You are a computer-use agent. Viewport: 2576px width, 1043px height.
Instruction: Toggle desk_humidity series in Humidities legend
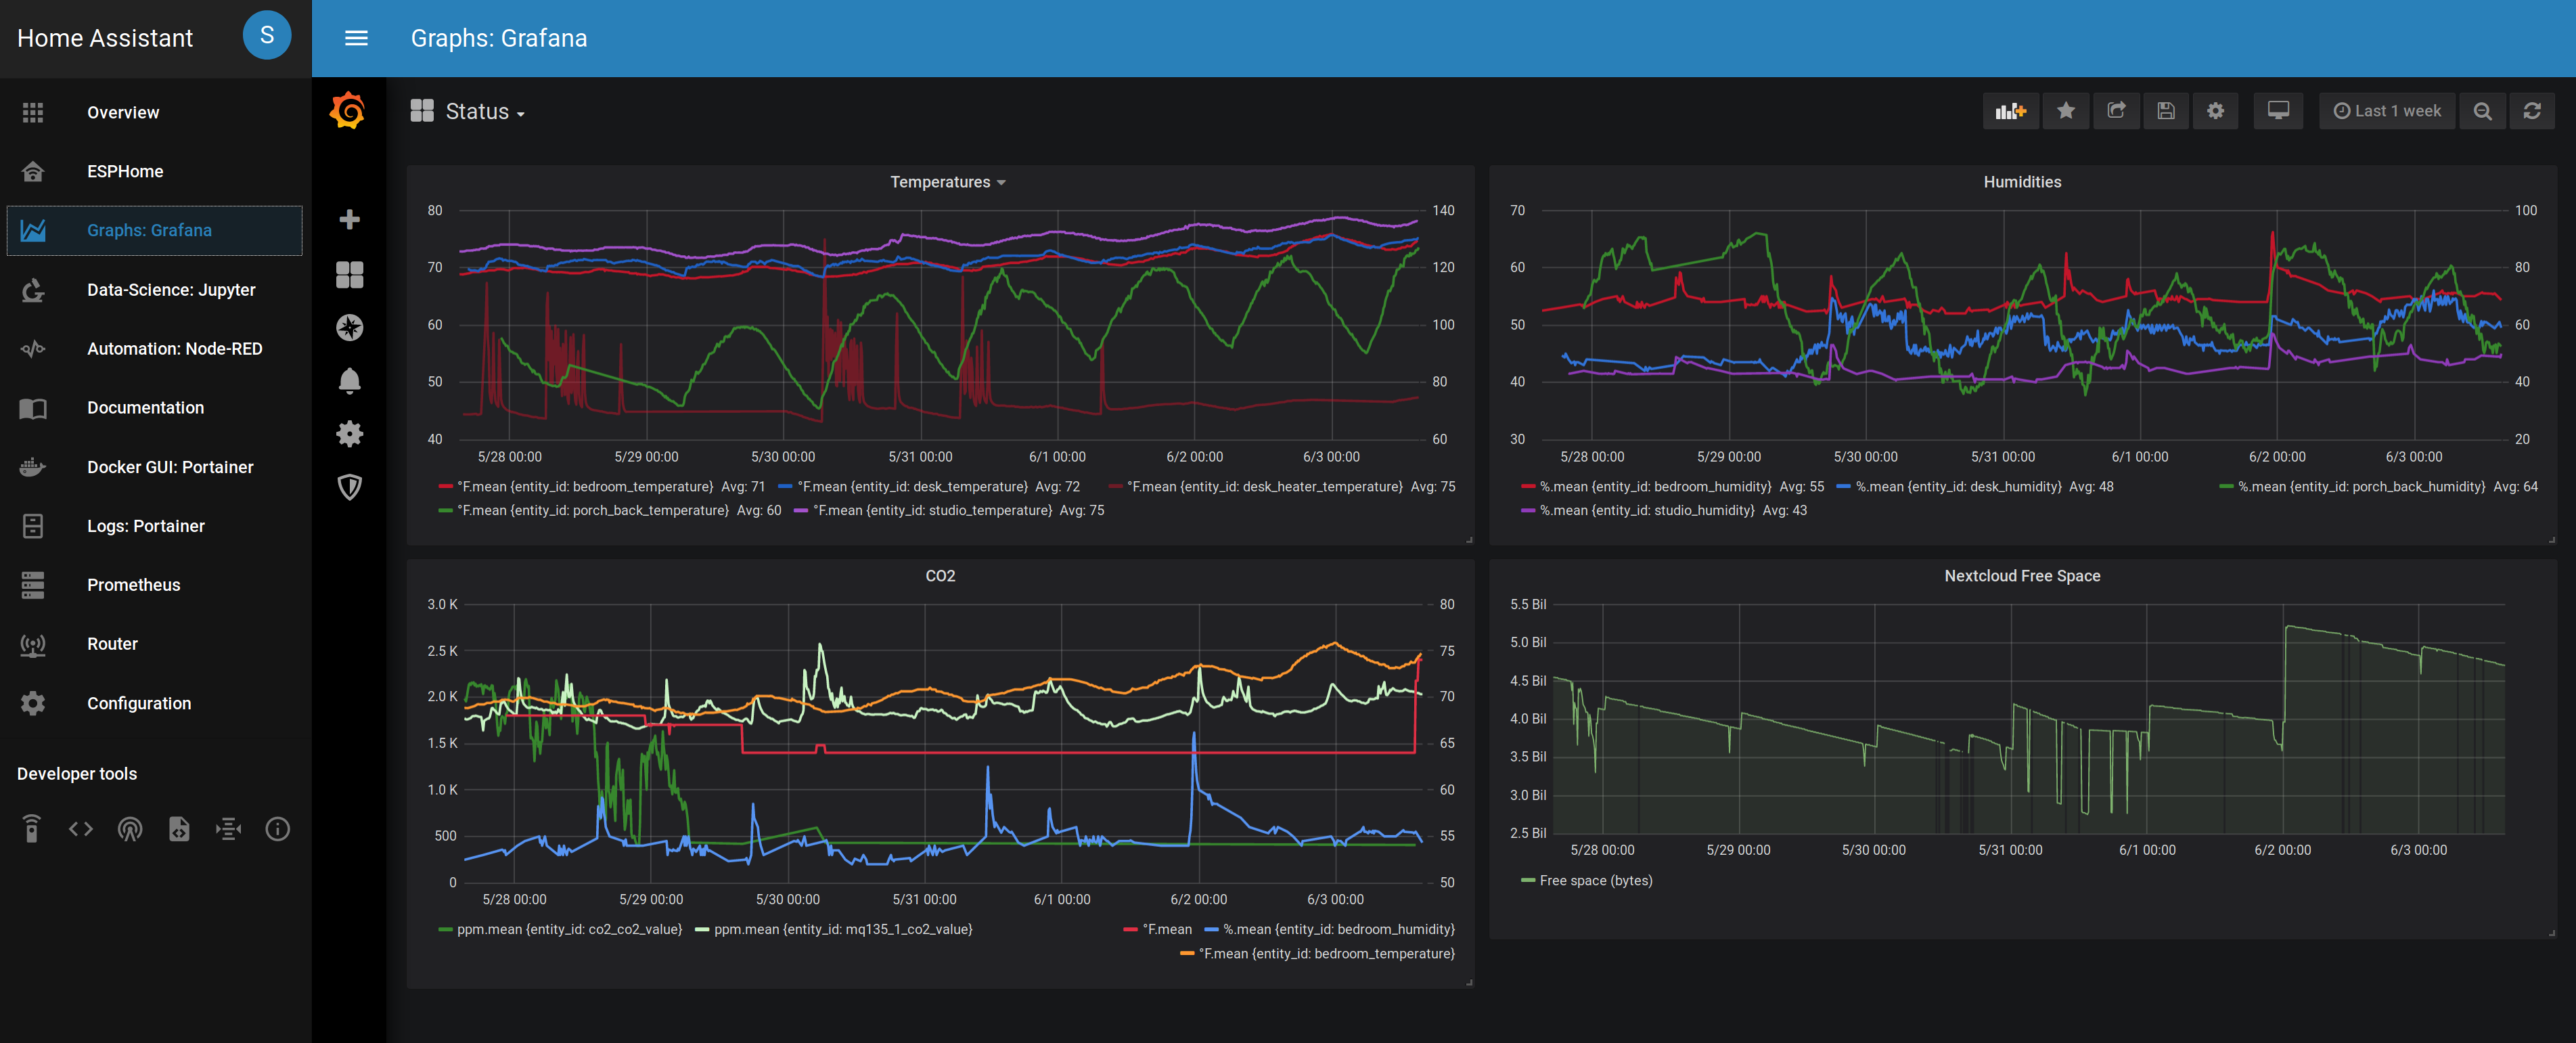(x=1958, y=487)
